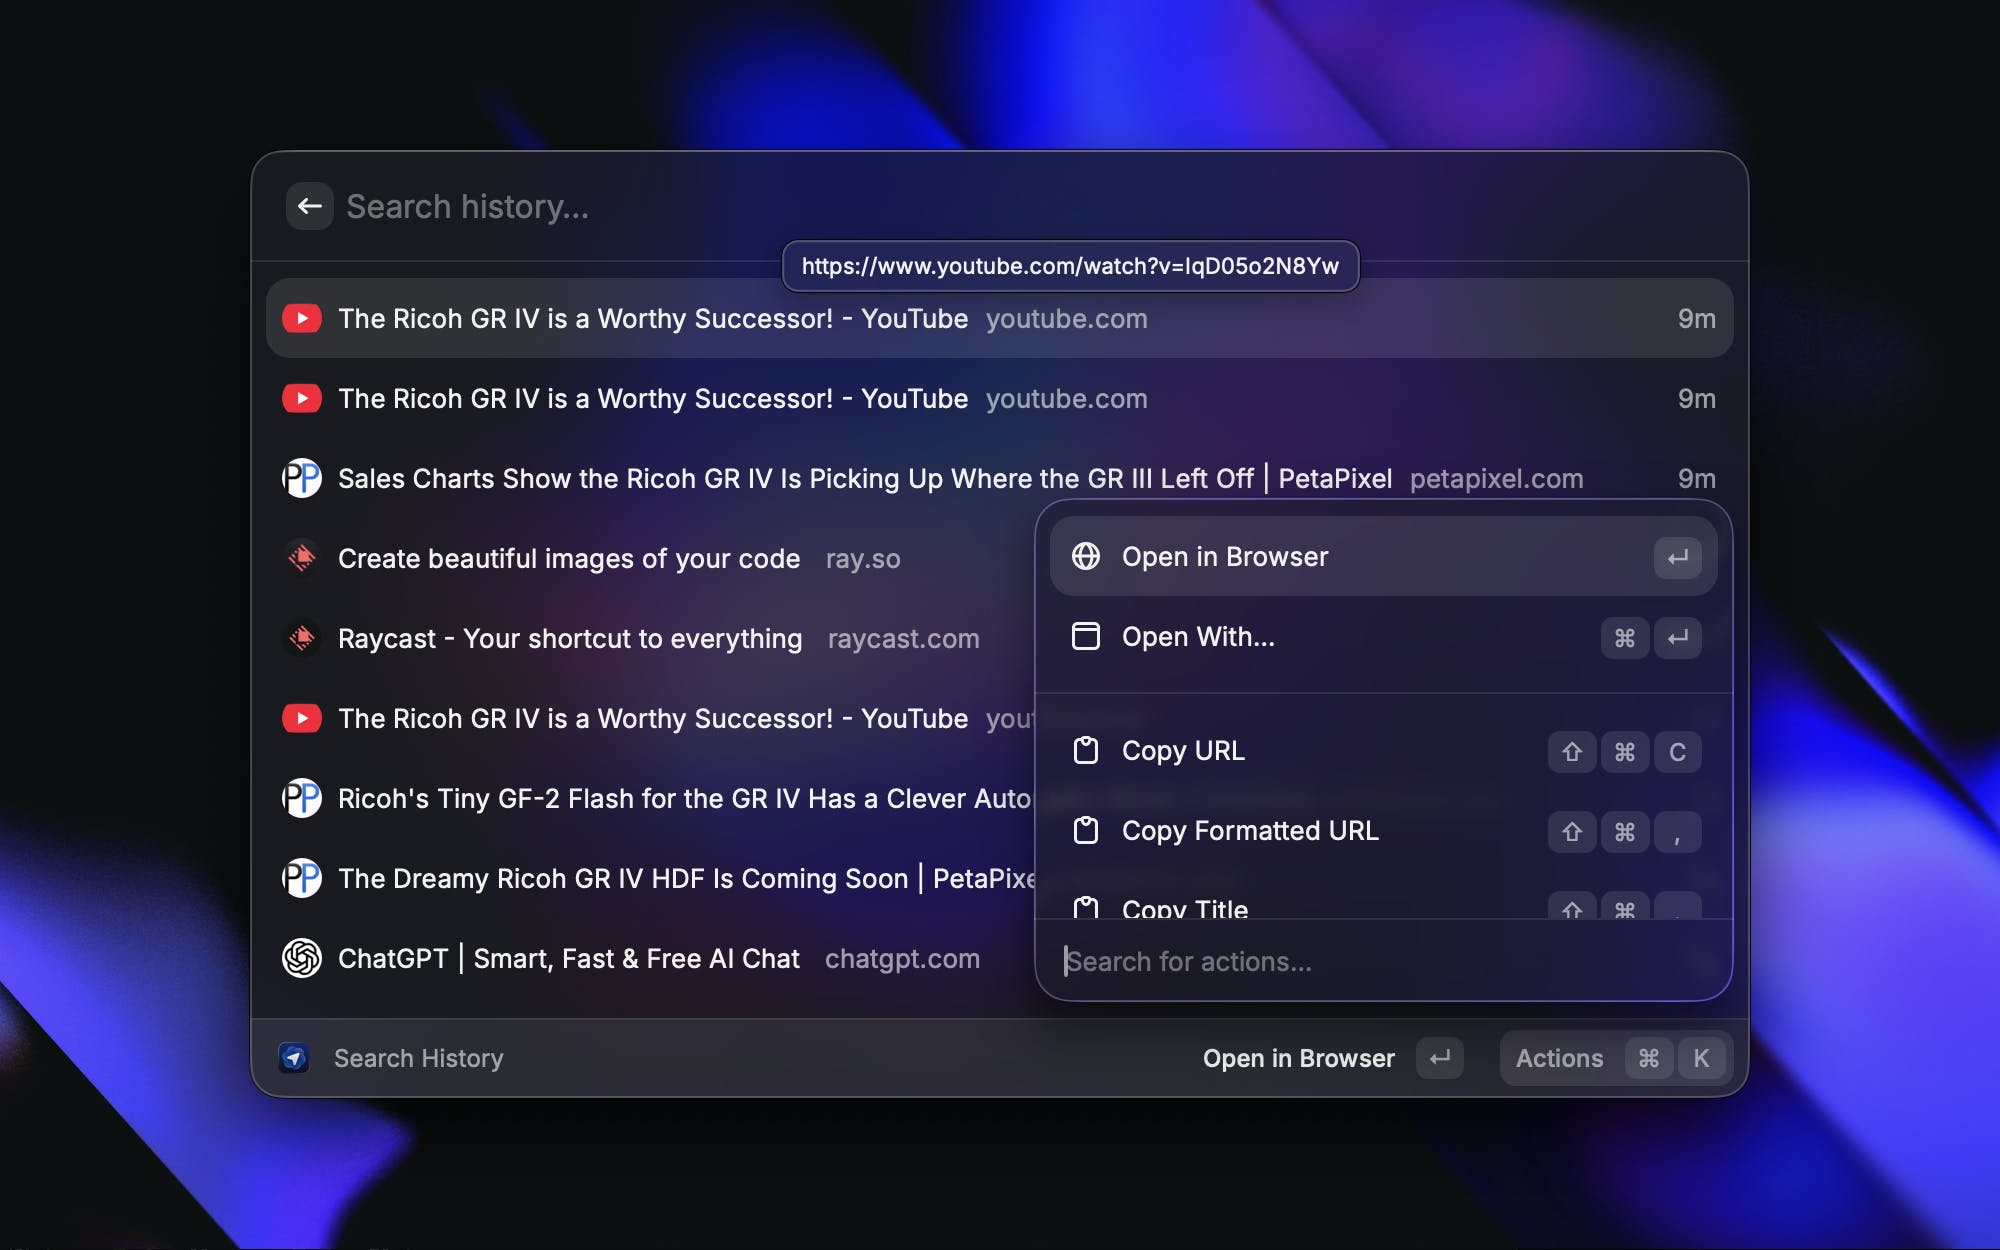This screenshot has width=2000, height=1250.
Task: Open the Sales Charts PetaPixel history entry
Action: click(x=864, y=479)
